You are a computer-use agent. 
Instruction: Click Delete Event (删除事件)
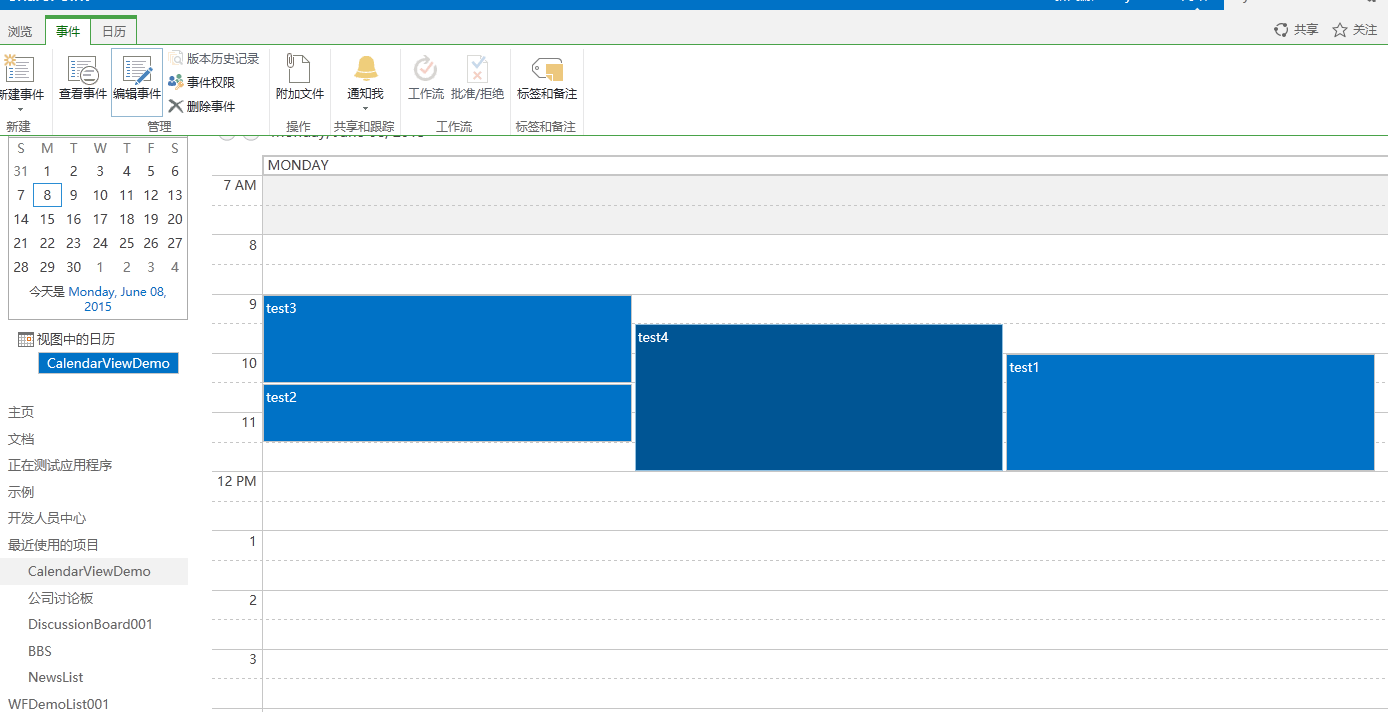pos(202,106)
